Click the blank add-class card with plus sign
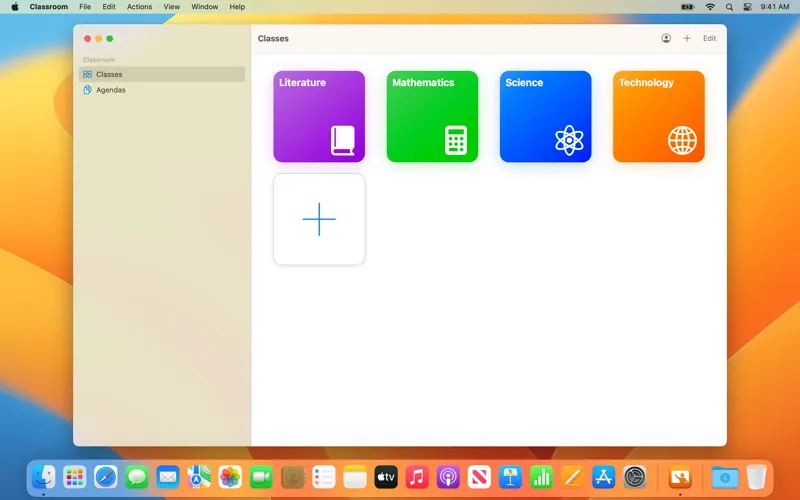The image size is (800, 500). (319, 219)
